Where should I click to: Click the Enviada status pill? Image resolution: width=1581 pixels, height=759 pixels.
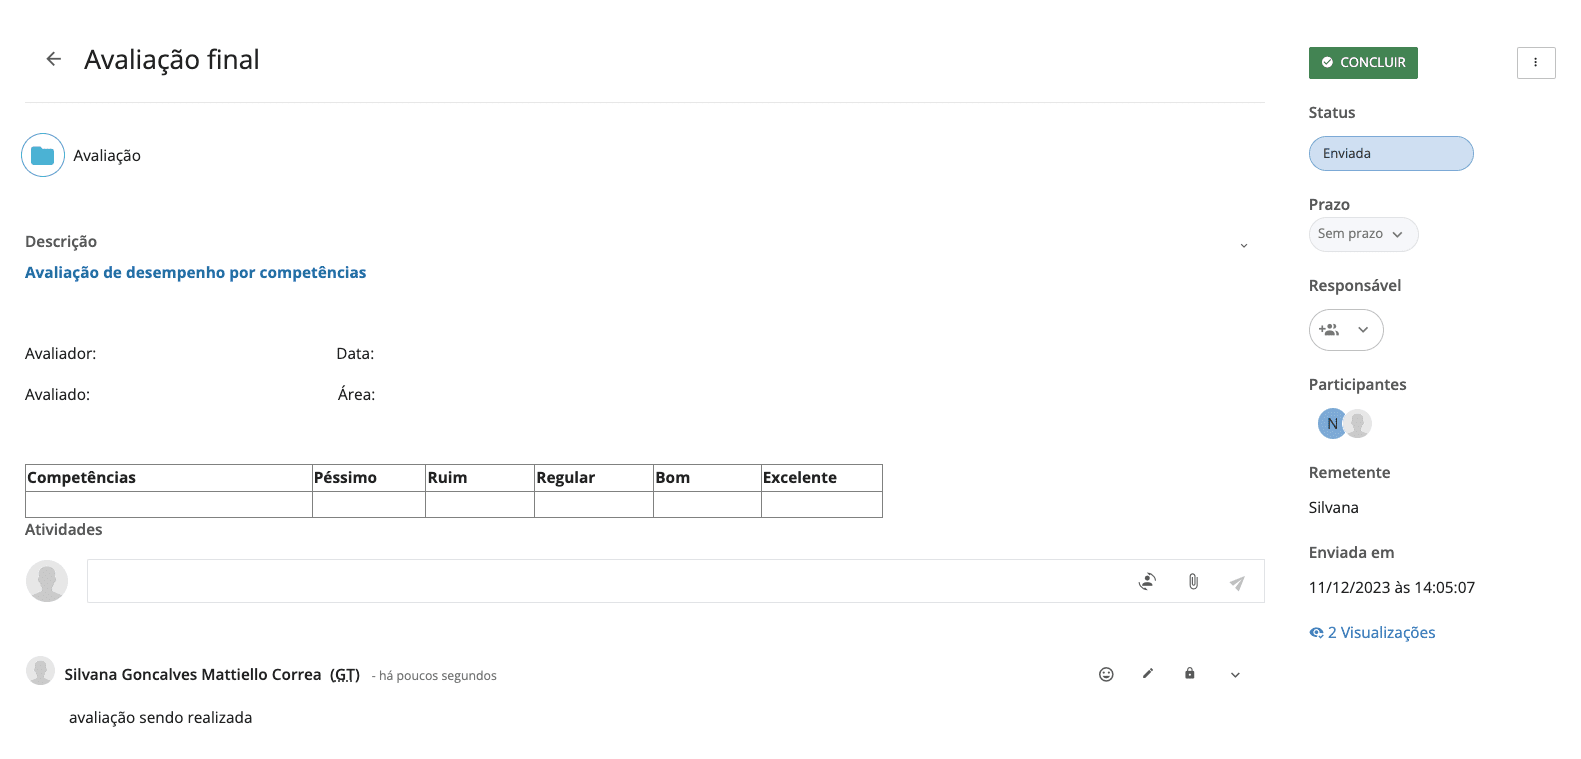point(1390,154)
